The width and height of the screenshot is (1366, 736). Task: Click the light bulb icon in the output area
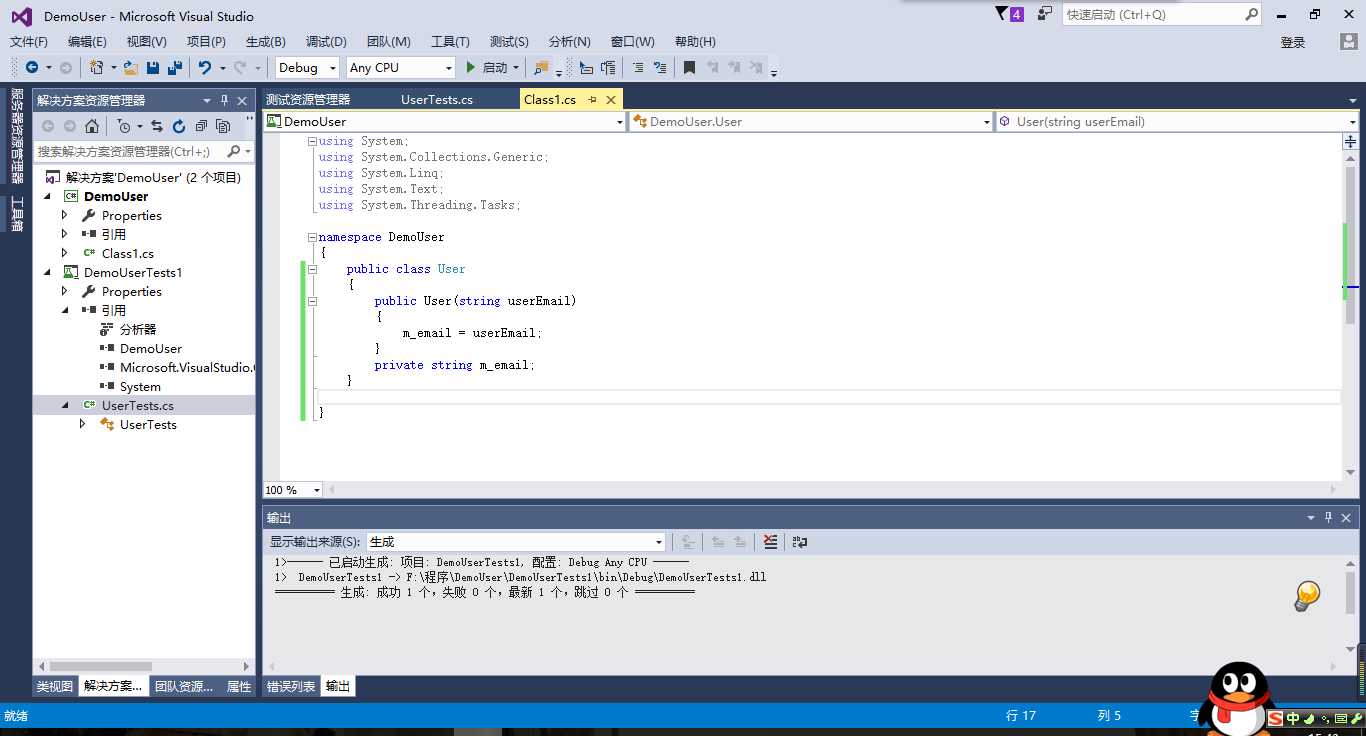pyautogui.click(x=1307, y=596)
